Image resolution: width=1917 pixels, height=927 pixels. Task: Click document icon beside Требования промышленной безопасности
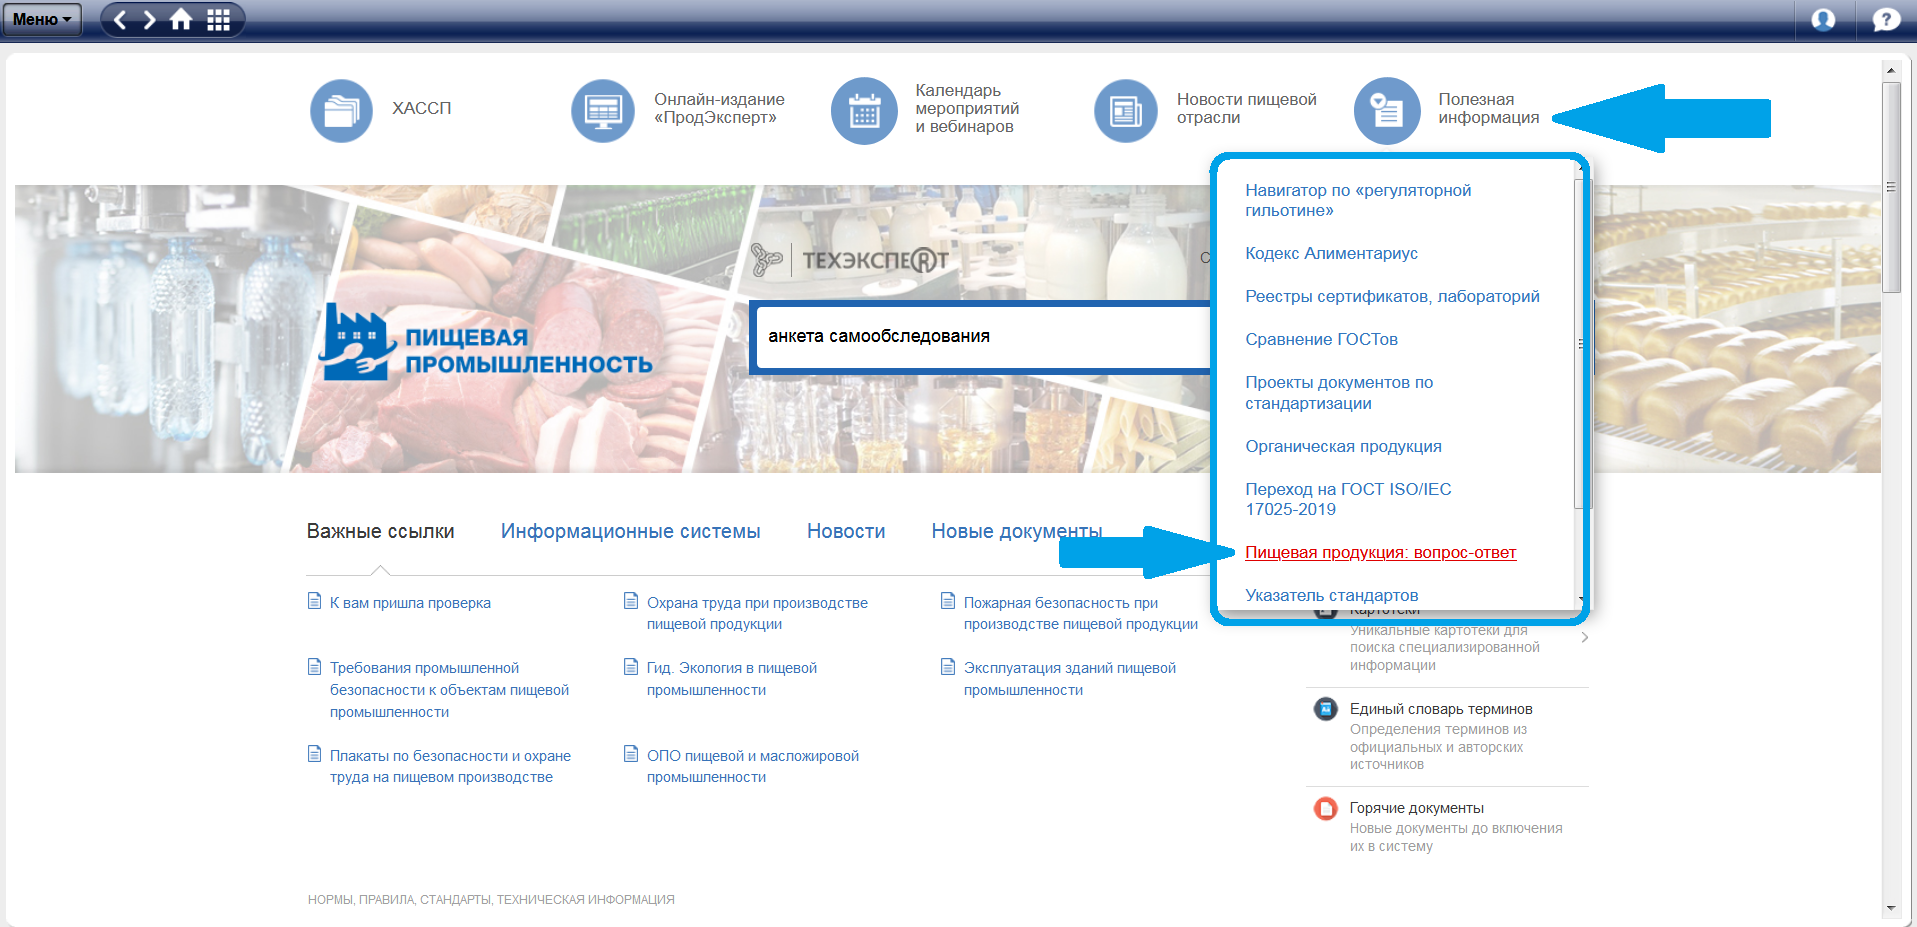pos(314,666)
